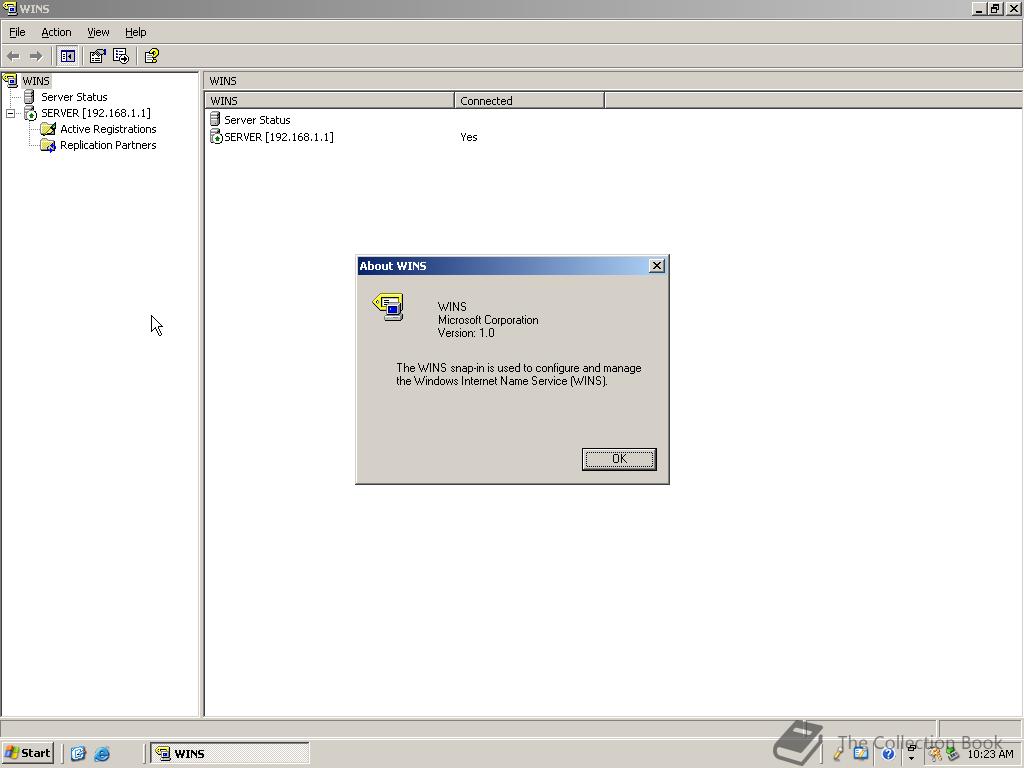Screen dimensions: 1024x768
Task: Sort by the WINS column header
Action: coord(329,101)
